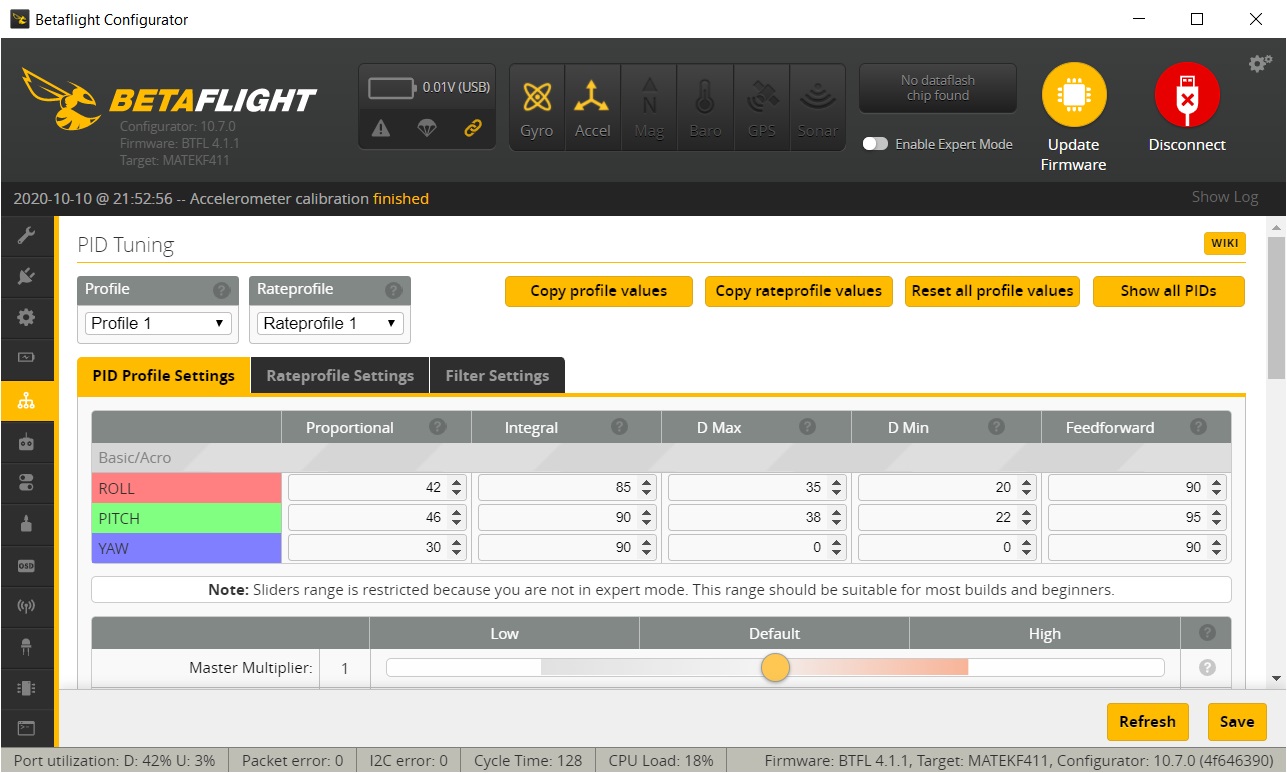The width and height of the screenshot is (1287, 773).
Task: Click help icon beside Proportional header
Action: tap(437, 427)
